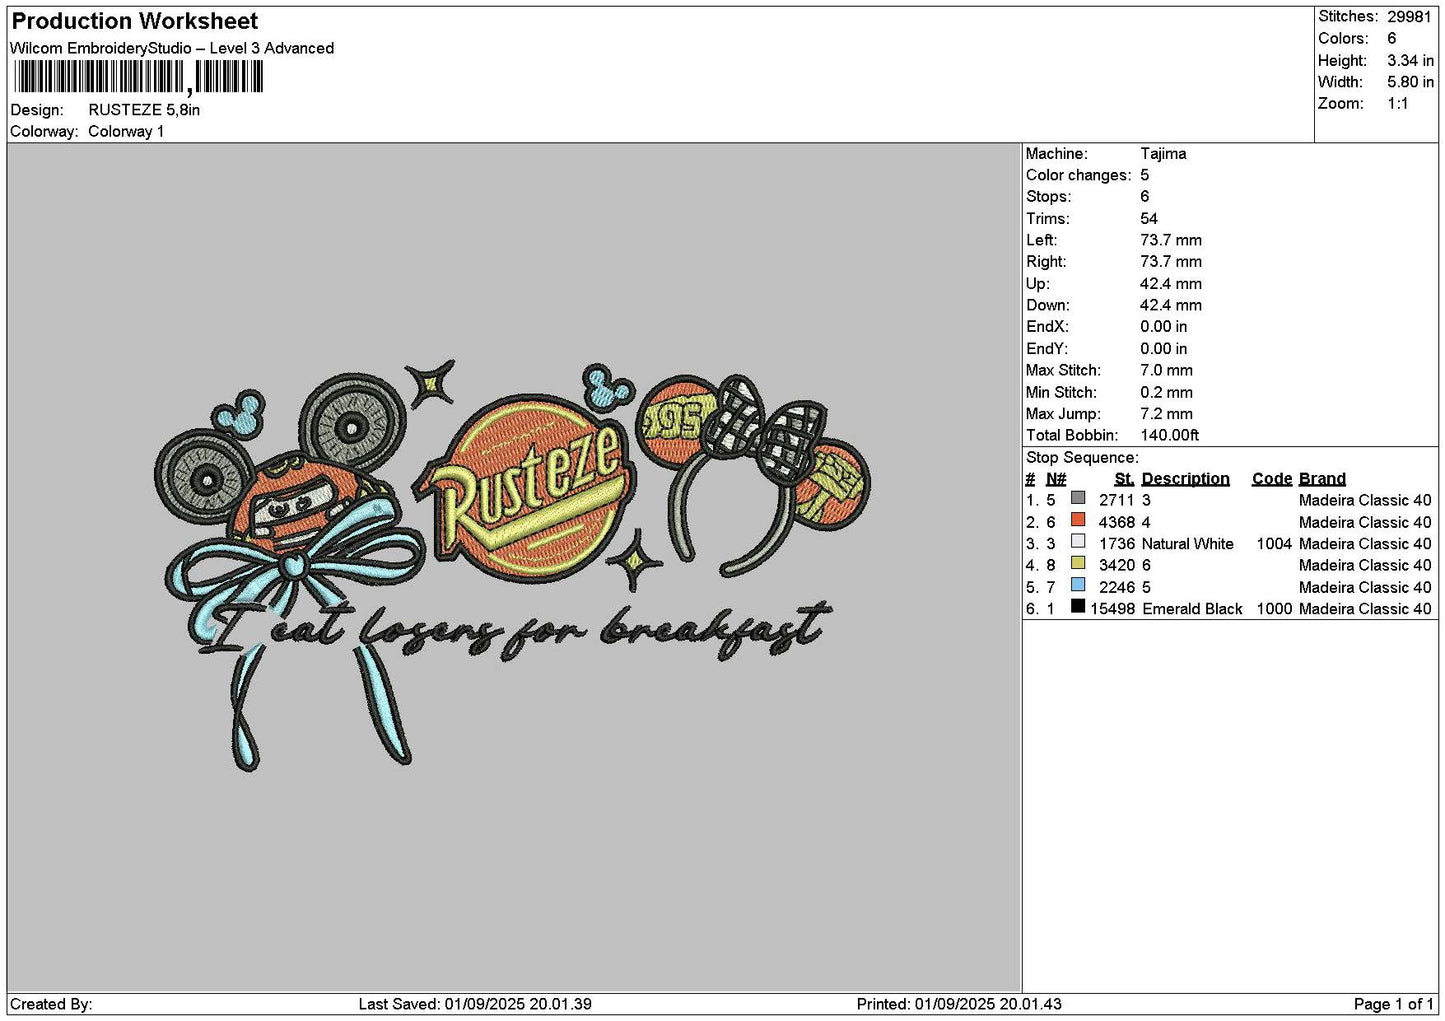Click the 'Color changes:' label
Screen dimensions: 1445x1021
coord(1079,175)
